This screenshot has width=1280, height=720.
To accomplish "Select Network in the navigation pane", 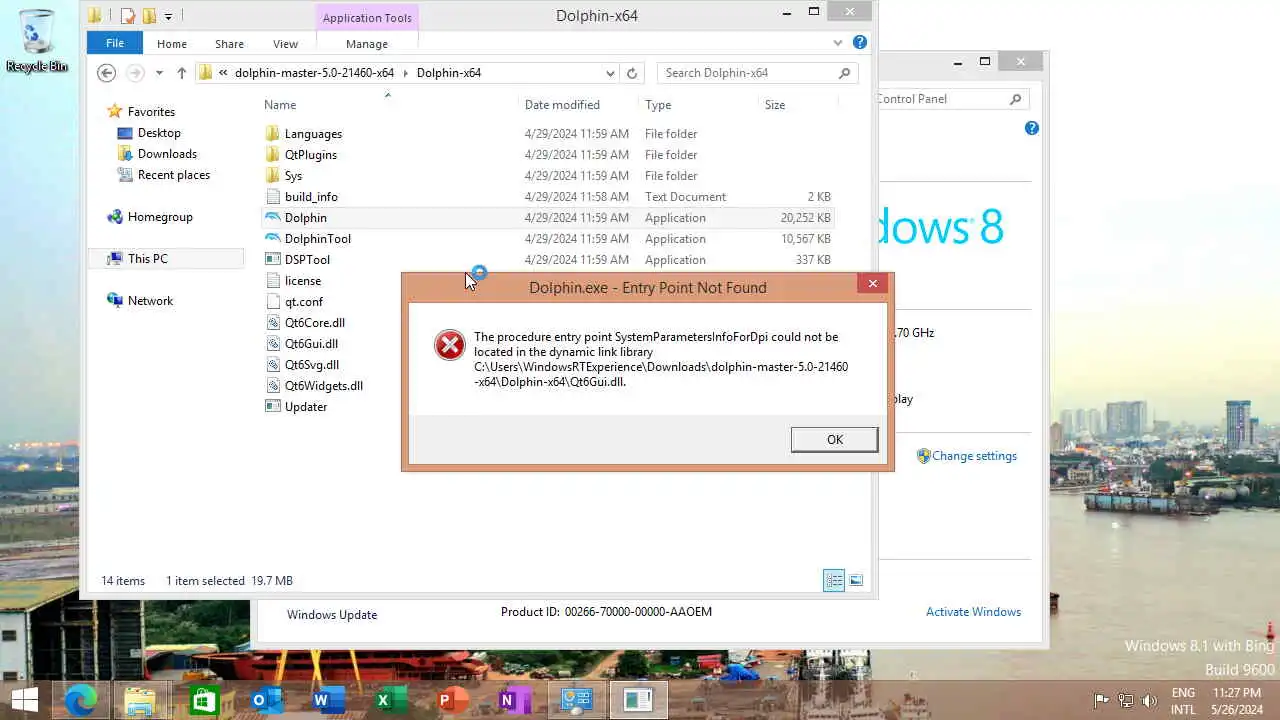I will (150, 301).
